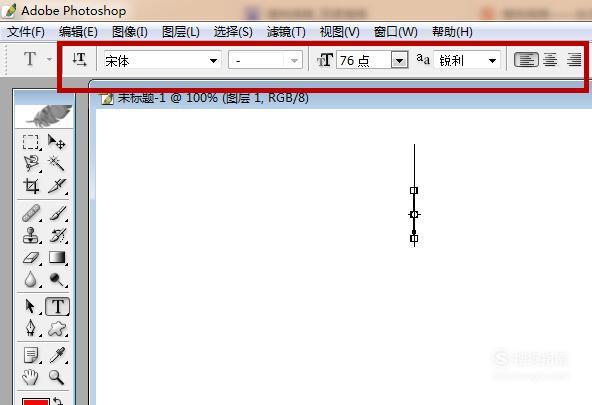592x405 pixels.
Task: Select the Zoom magnifier tool
Action: pos(57,377)
